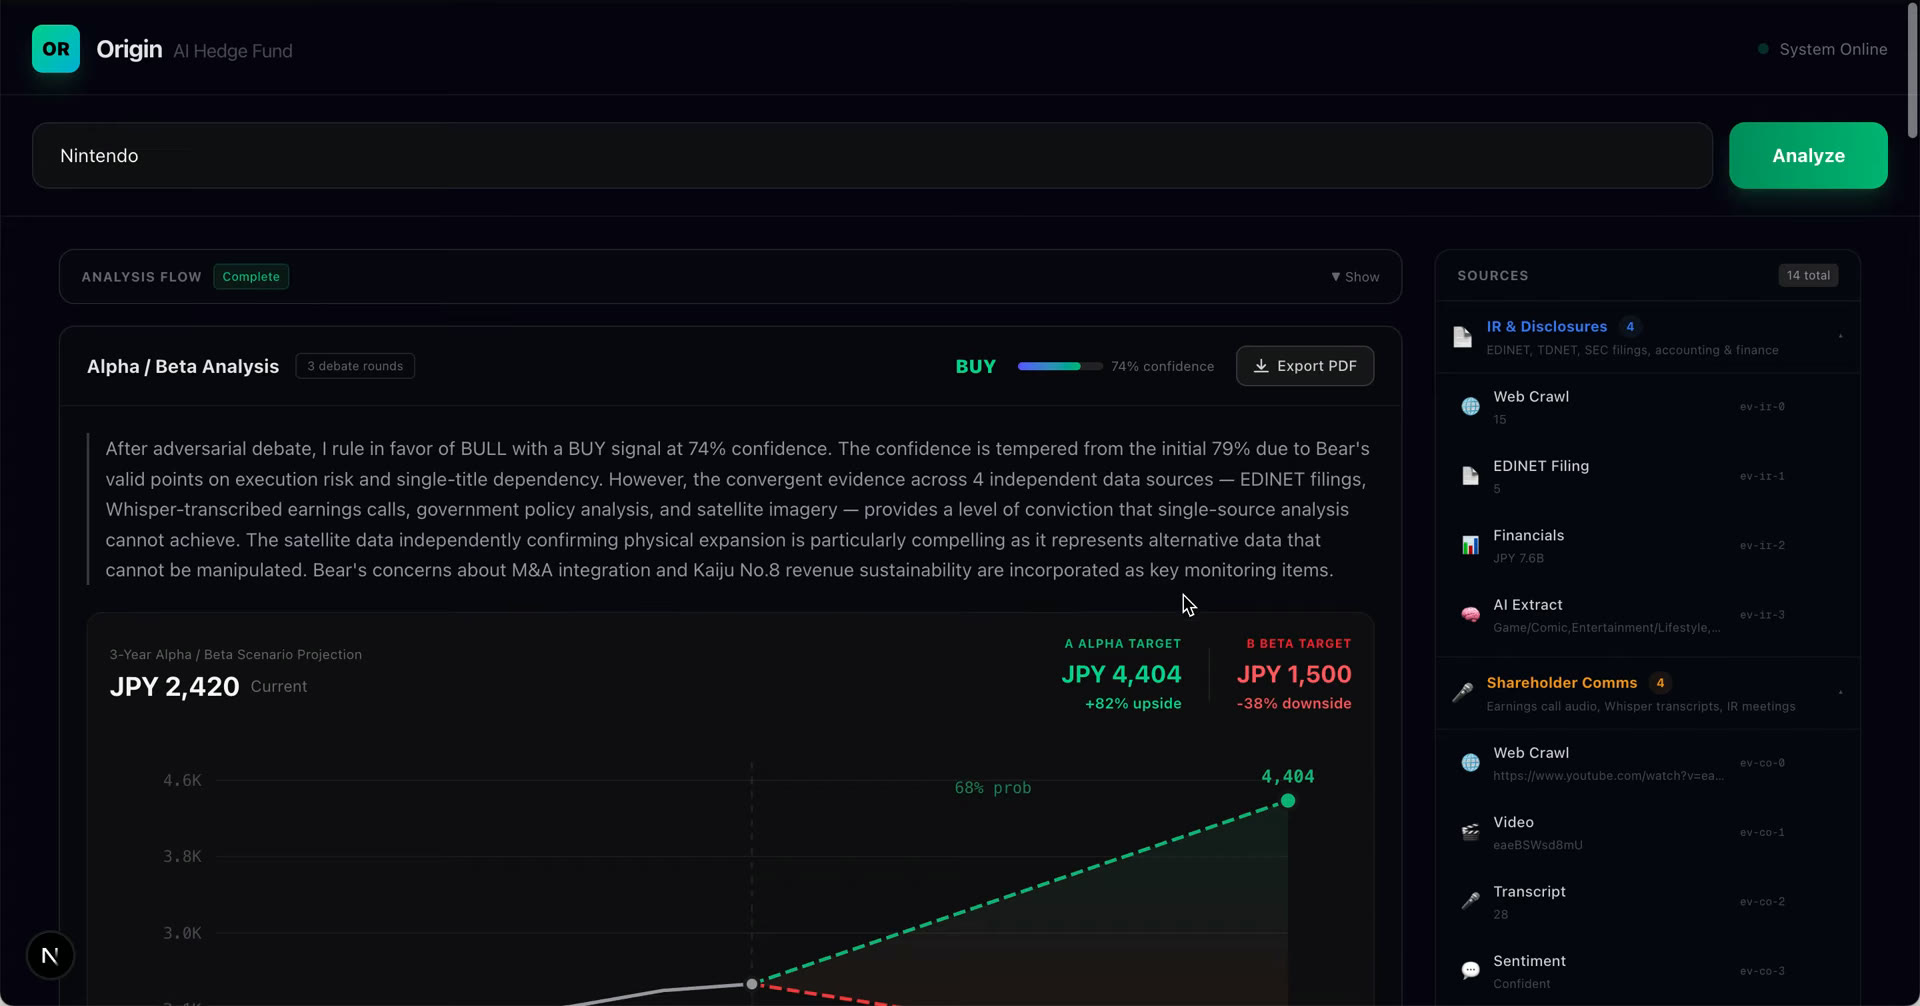The image size is (1920, 1006).
Task: Click the Financials bar chart icon
Action: [1470, 545]
